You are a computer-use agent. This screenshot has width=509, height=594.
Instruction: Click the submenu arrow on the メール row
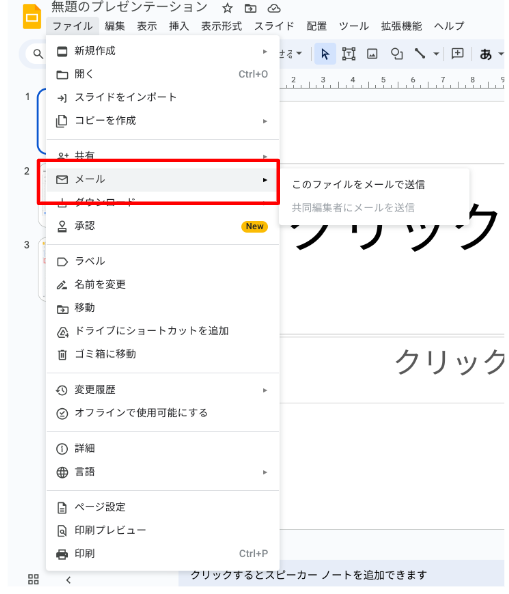[265, 180]
